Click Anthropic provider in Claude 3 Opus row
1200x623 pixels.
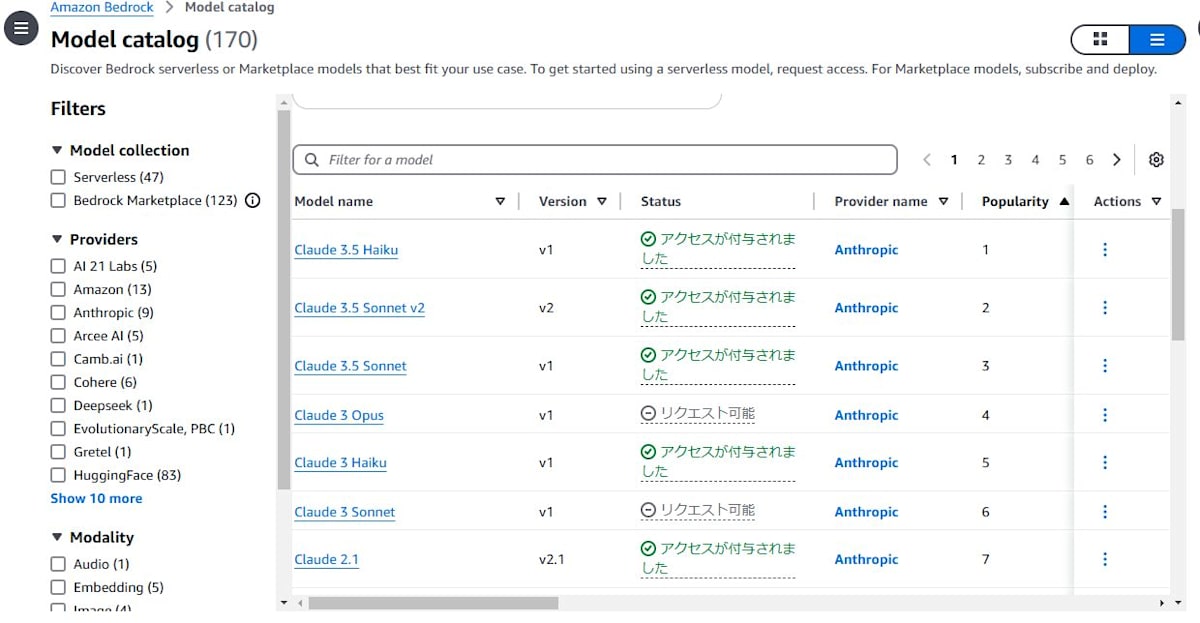point(866,415)
